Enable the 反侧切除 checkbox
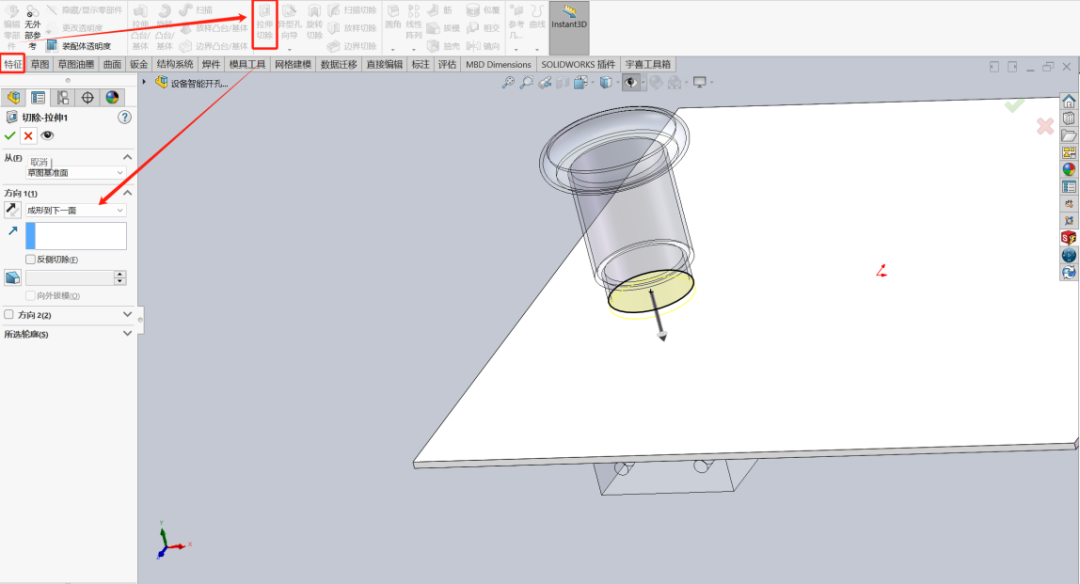 tap(29, 258)
